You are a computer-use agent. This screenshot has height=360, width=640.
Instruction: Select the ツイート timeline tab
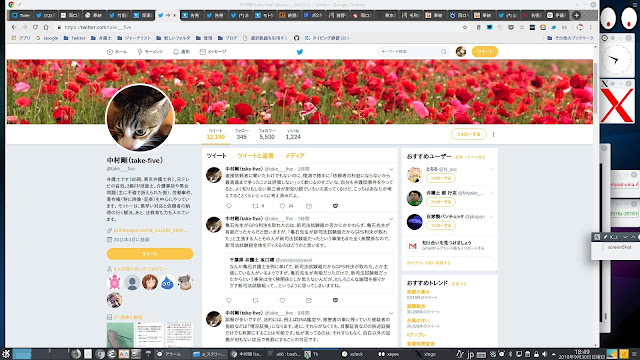(216, 156)
